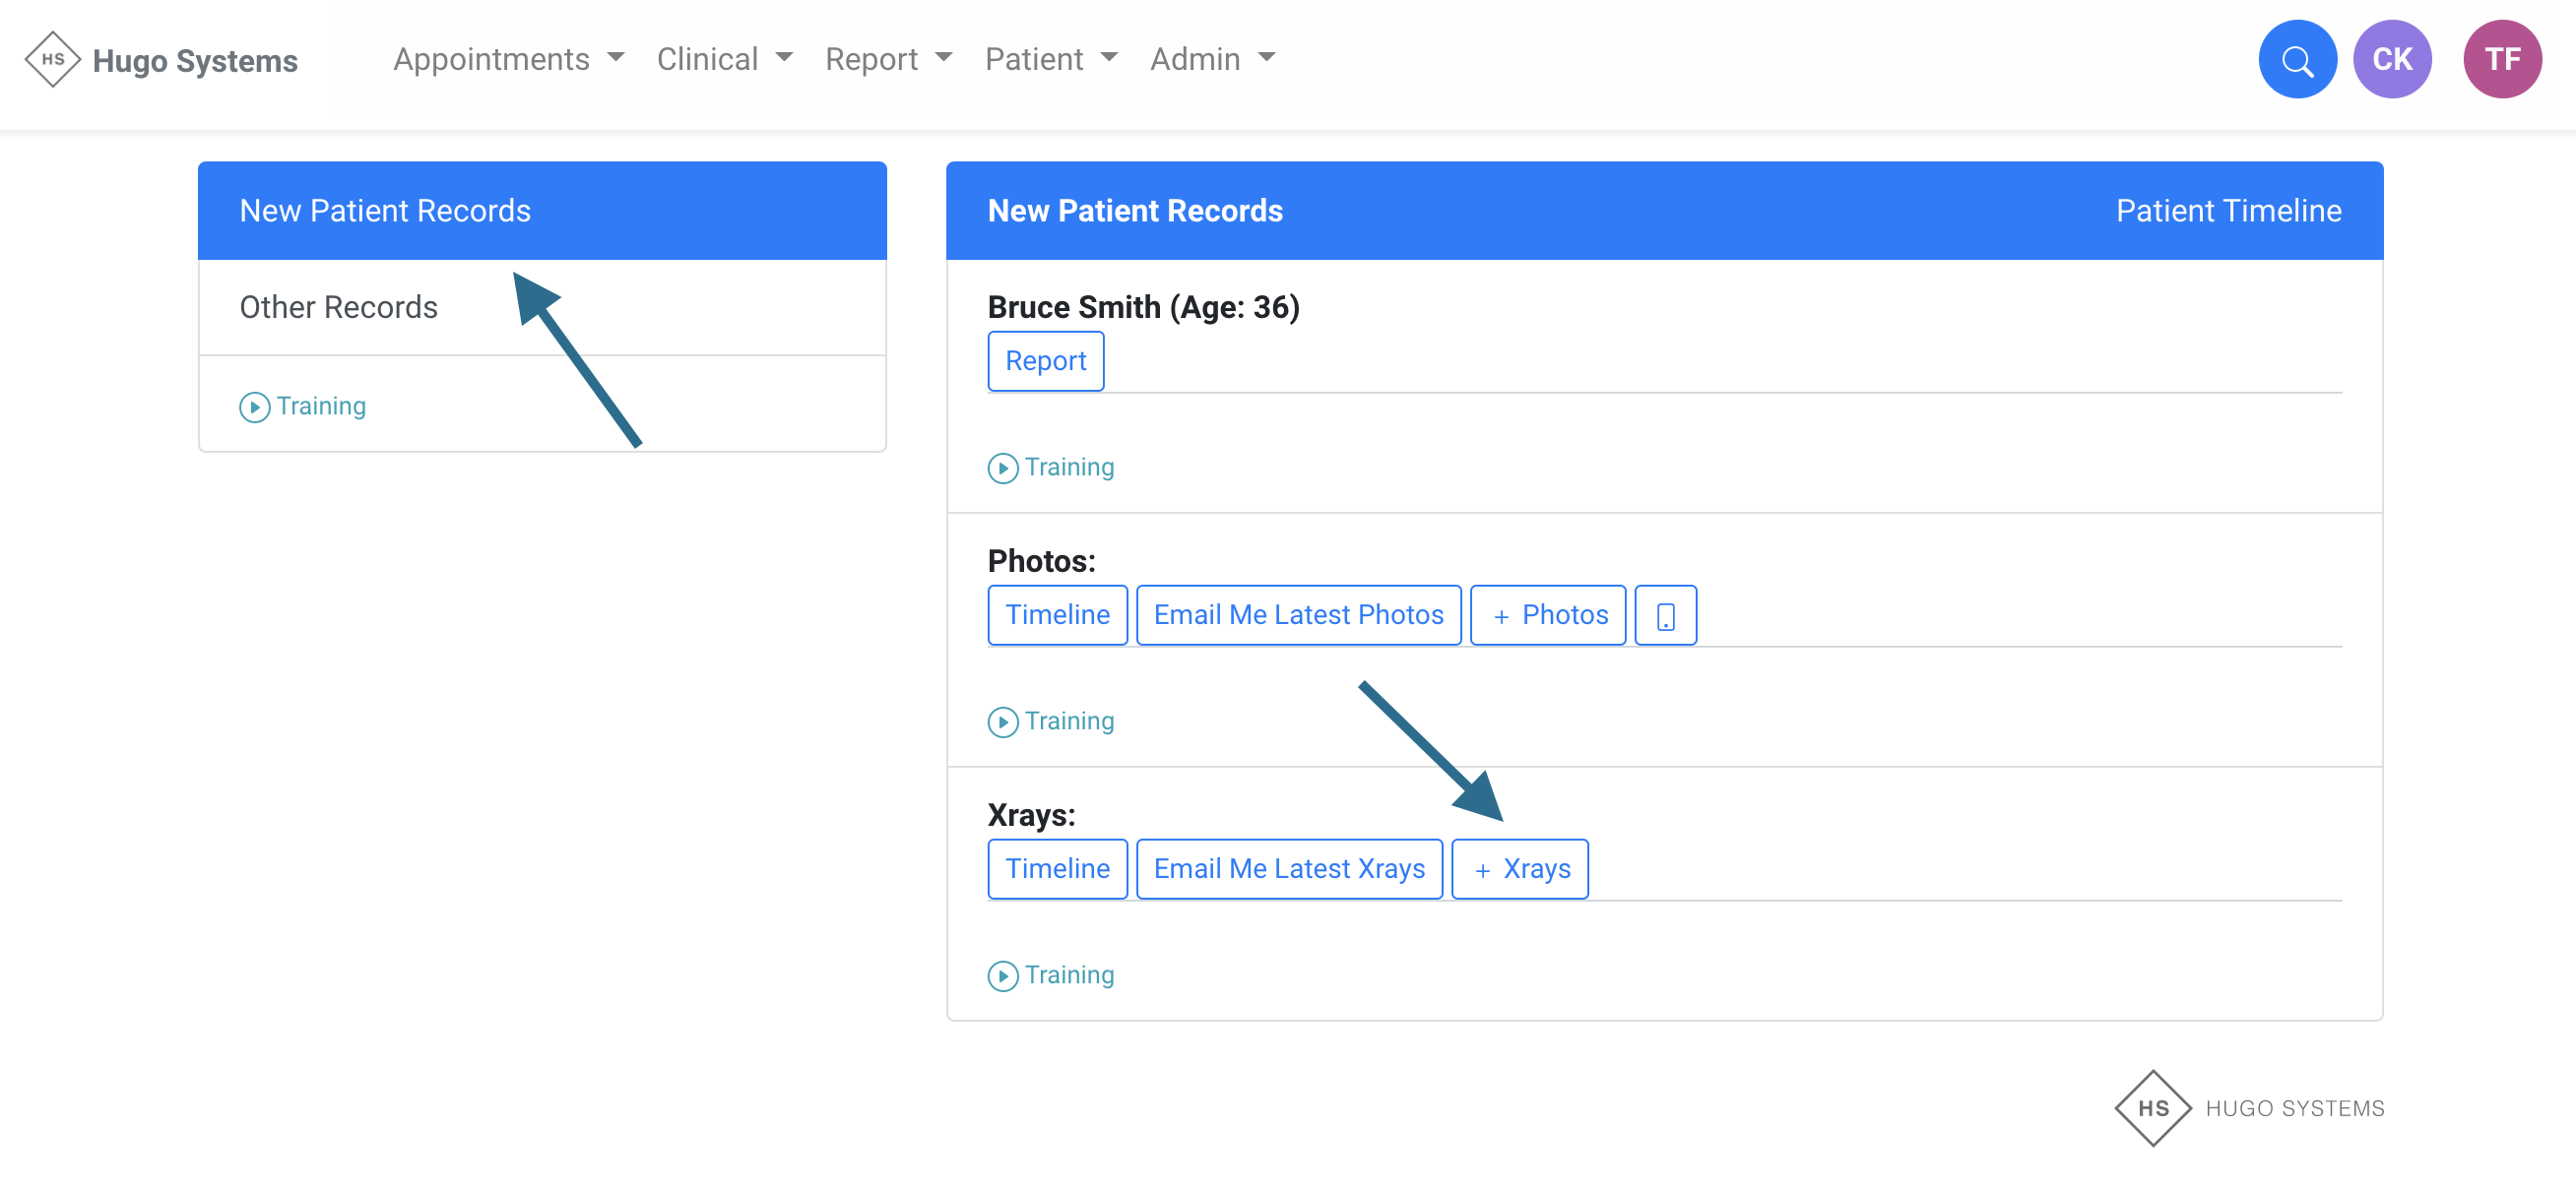This screenshot has height=1191, width=2576.
Task: Click the Xrays Timeline button
Action: tap(1057, 869)
